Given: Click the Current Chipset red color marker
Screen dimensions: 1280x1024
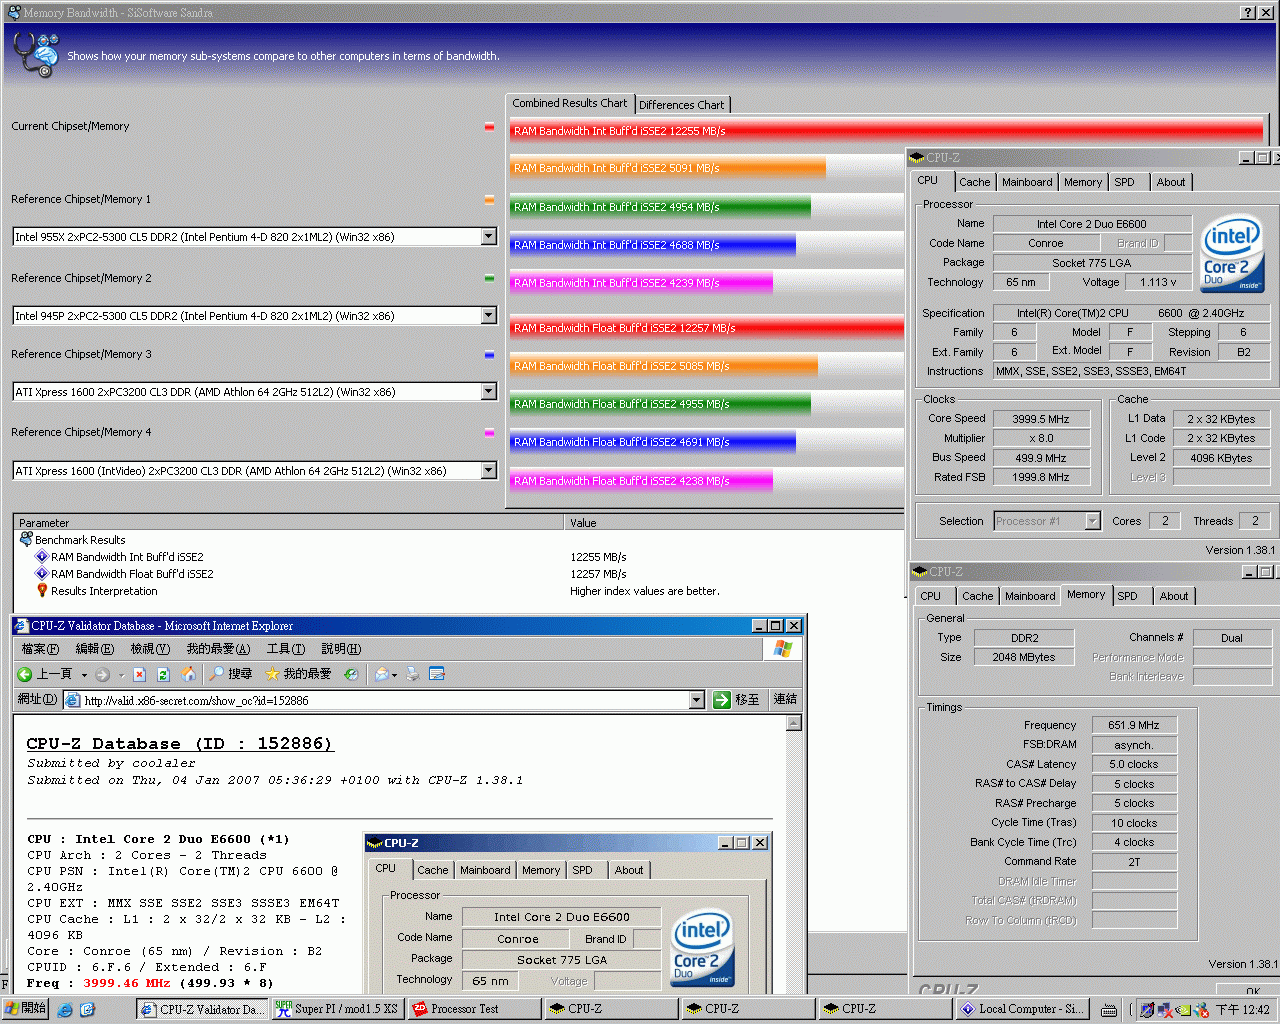Looking at the screenshot, I should coord(489,127).
